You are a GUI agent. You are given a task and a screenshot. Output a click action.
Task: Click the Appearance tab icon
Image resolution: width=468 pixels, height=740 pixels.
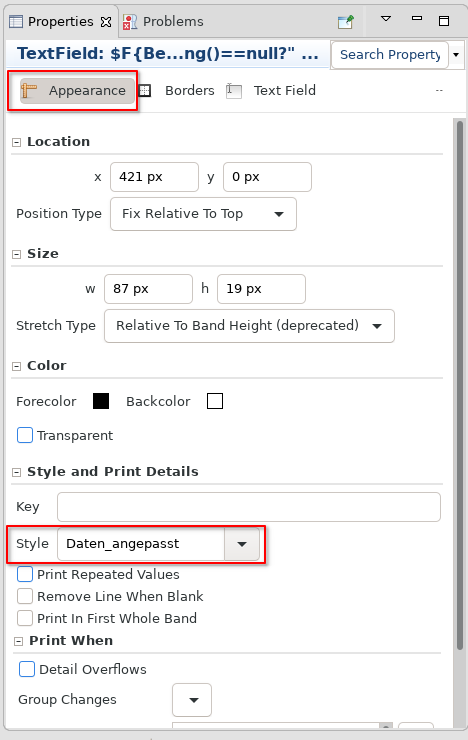[x=29, y=91]
